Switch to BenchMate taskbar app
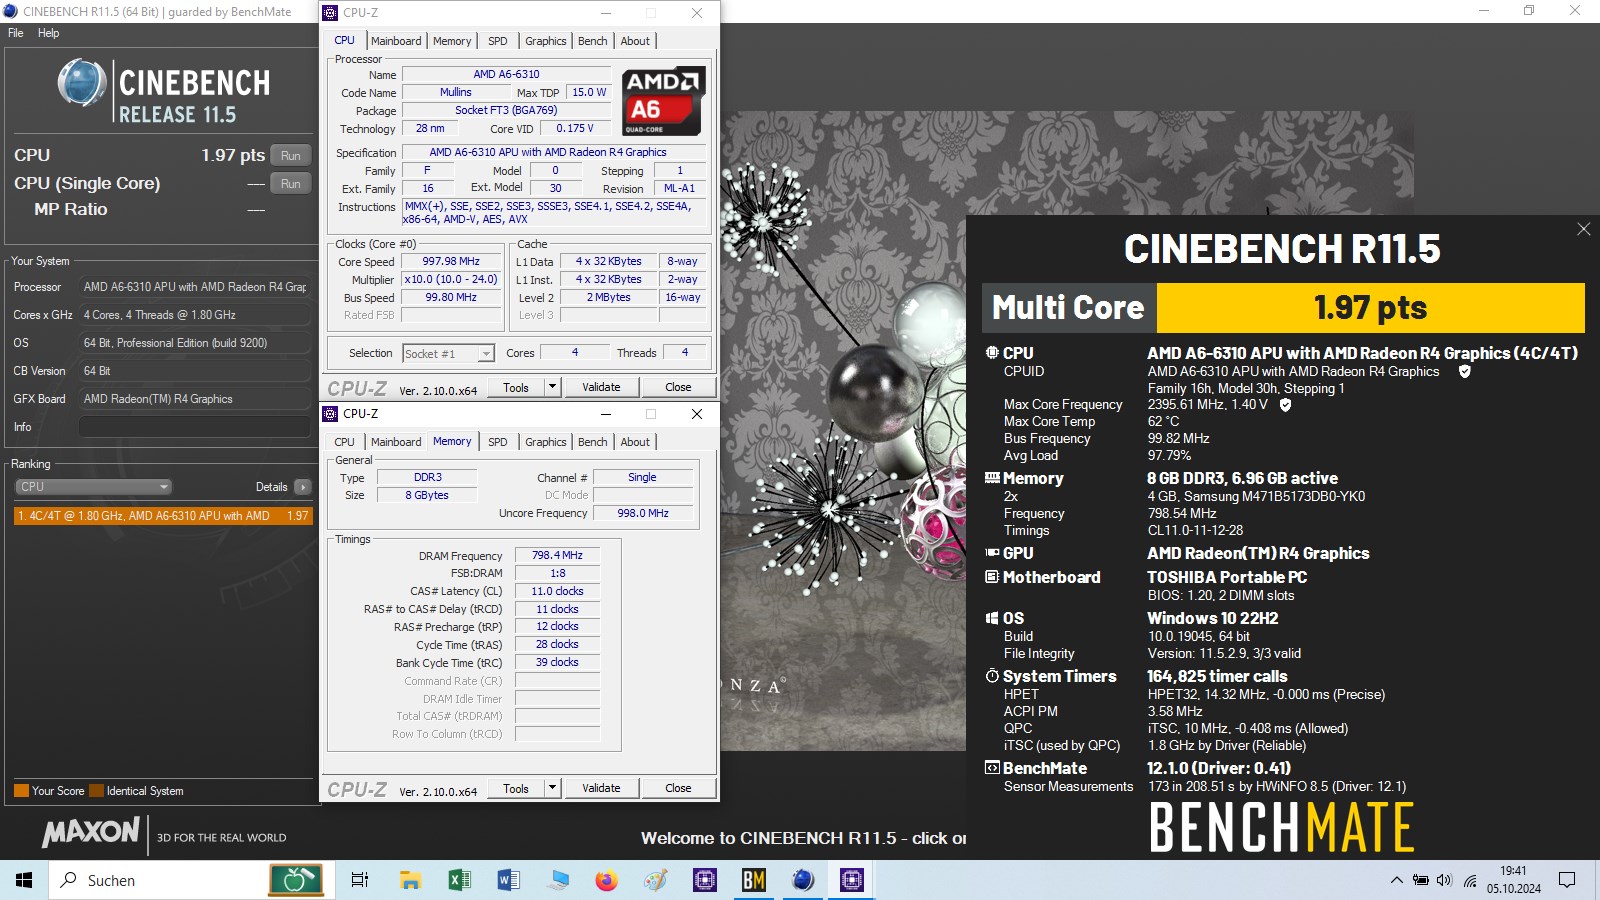The height and width of the screenshot is (900, 1600). (753, 880)
